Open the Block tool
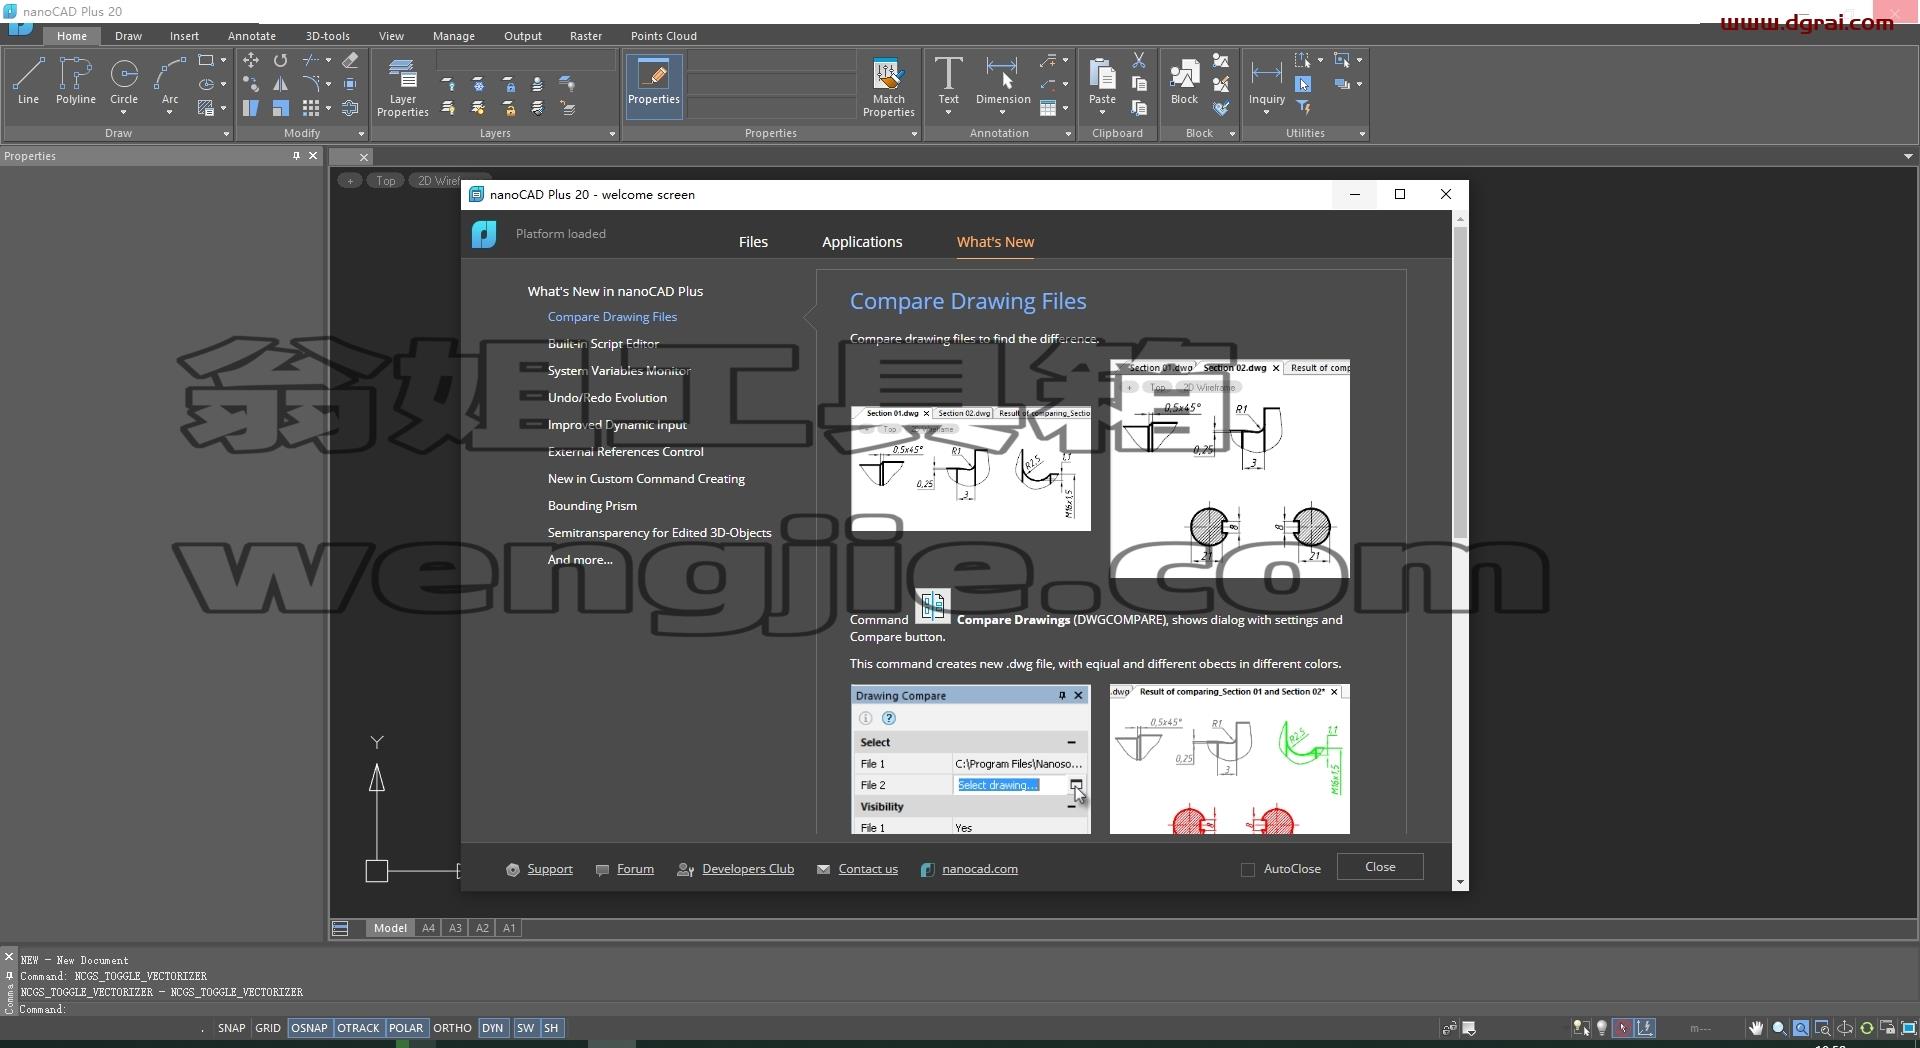Screen dimensions: 1920x1048 [x=1184, y=80]
